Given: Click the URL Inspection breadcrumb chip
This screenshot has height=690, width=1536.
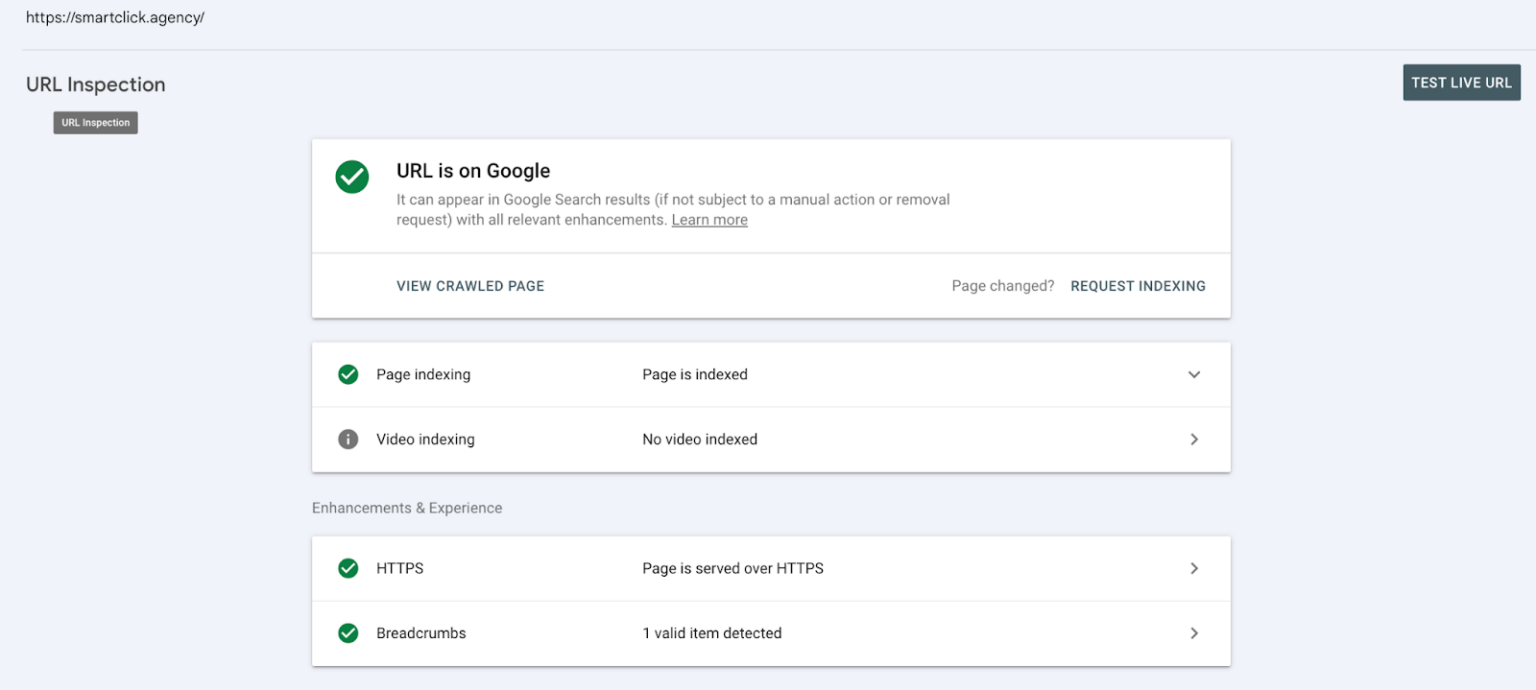Looking at the screenshot, I should pyautogui.click(x=95, y=122).
